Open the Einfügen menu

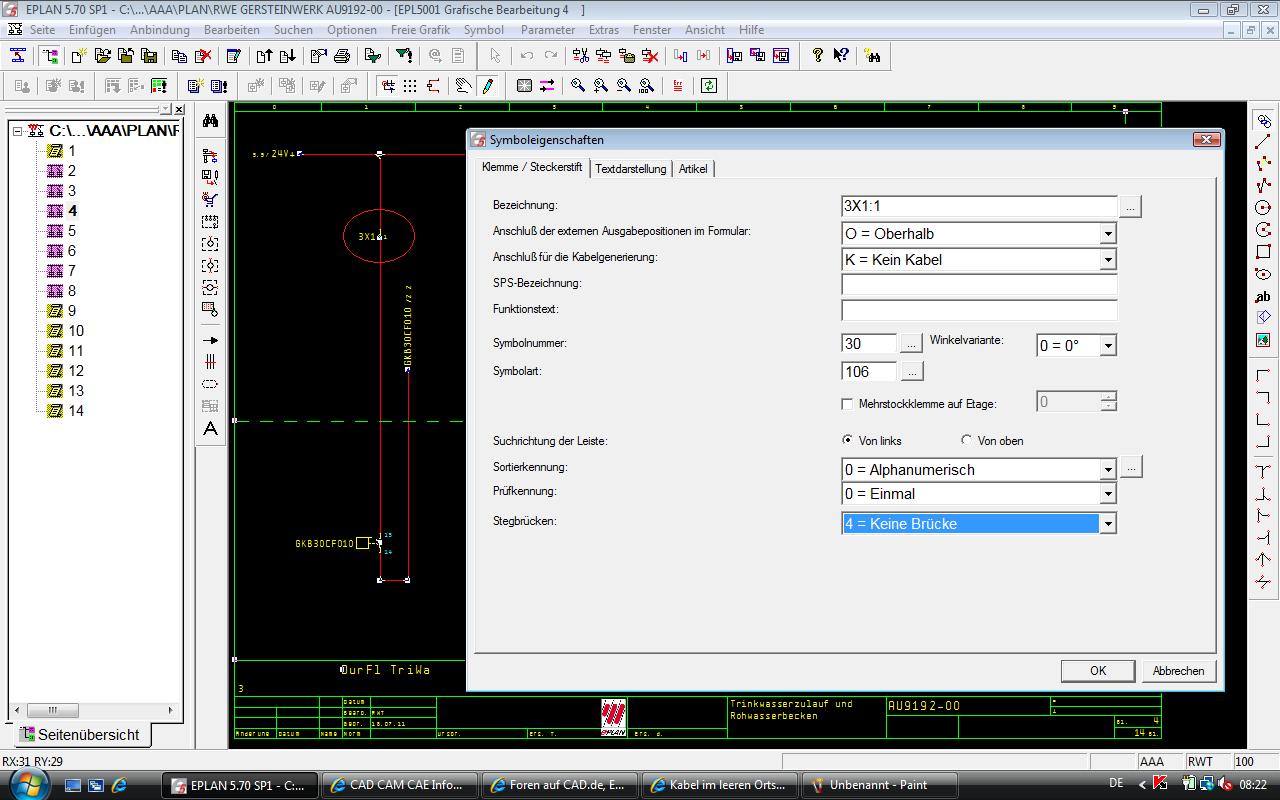click(x=92, y=30)
